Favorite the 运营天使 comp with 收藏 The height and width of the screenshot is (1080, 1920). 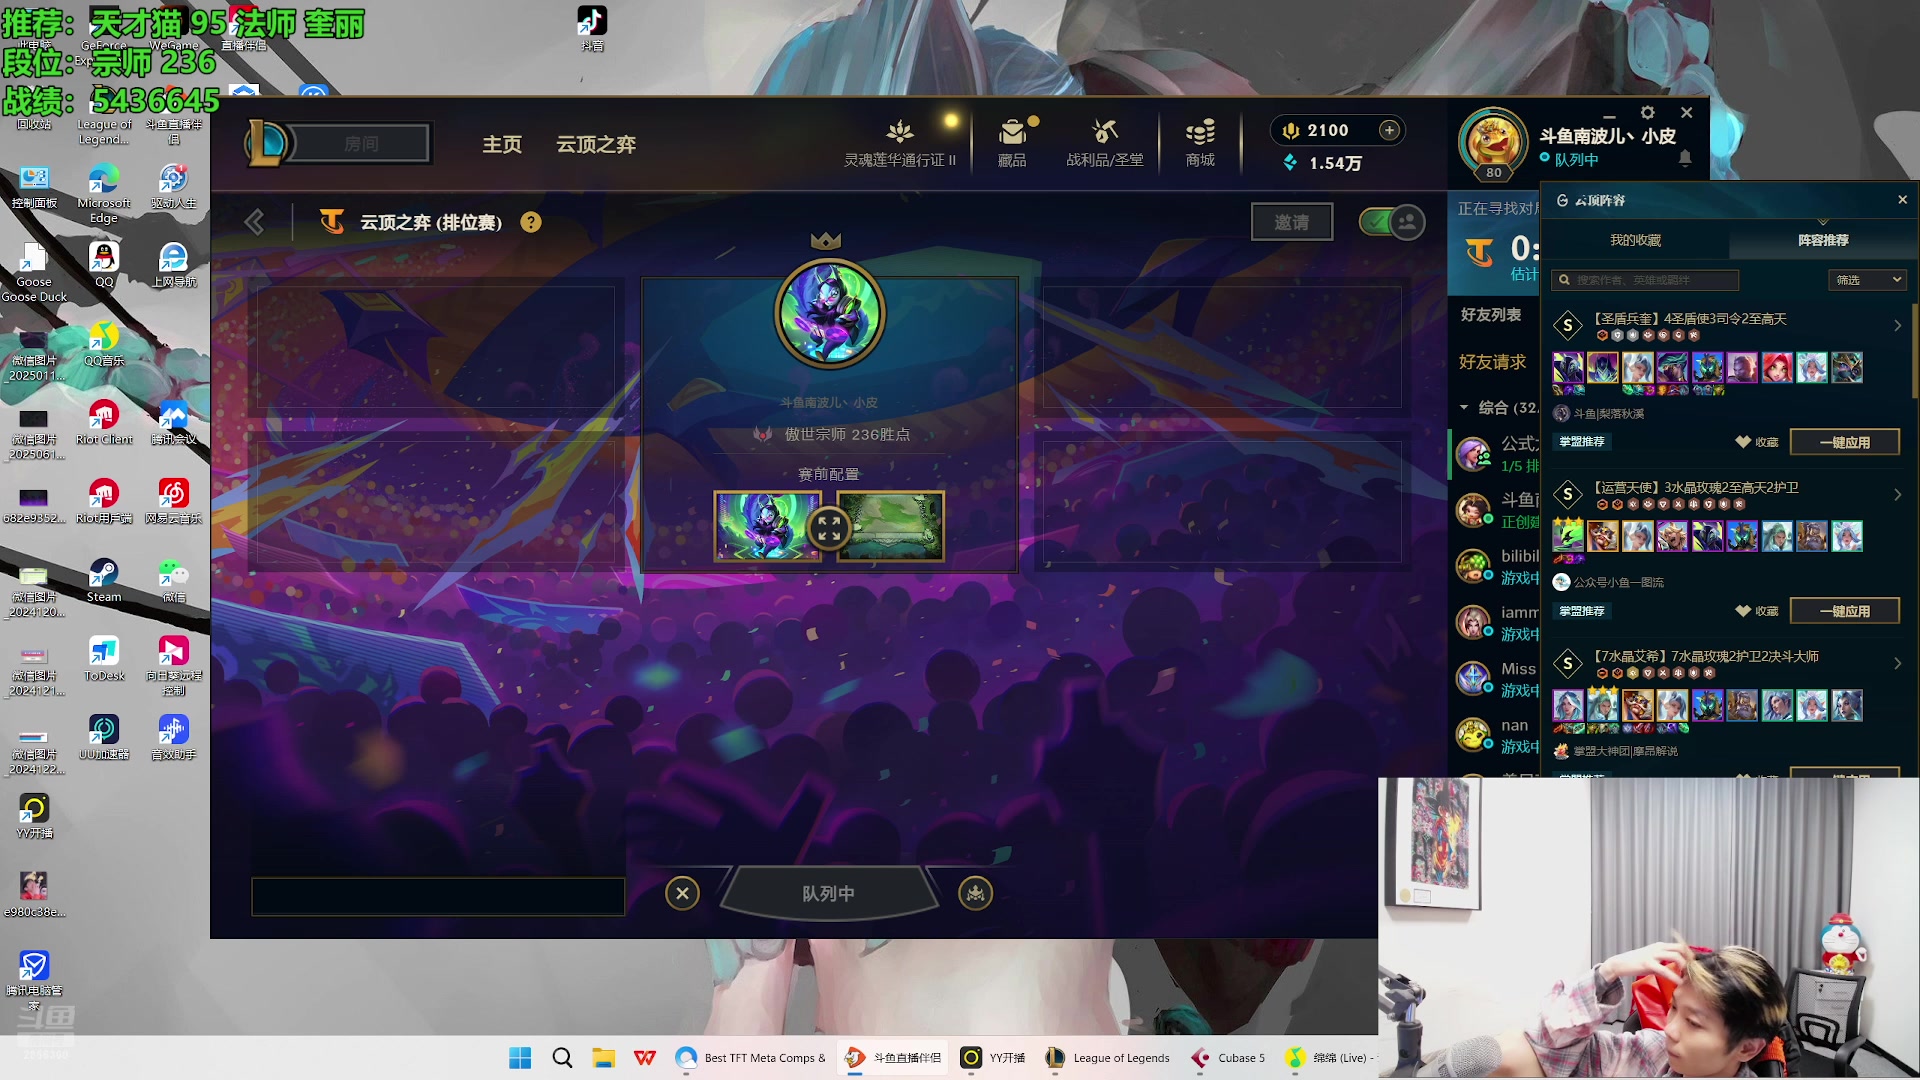[x=1757, y=611]
